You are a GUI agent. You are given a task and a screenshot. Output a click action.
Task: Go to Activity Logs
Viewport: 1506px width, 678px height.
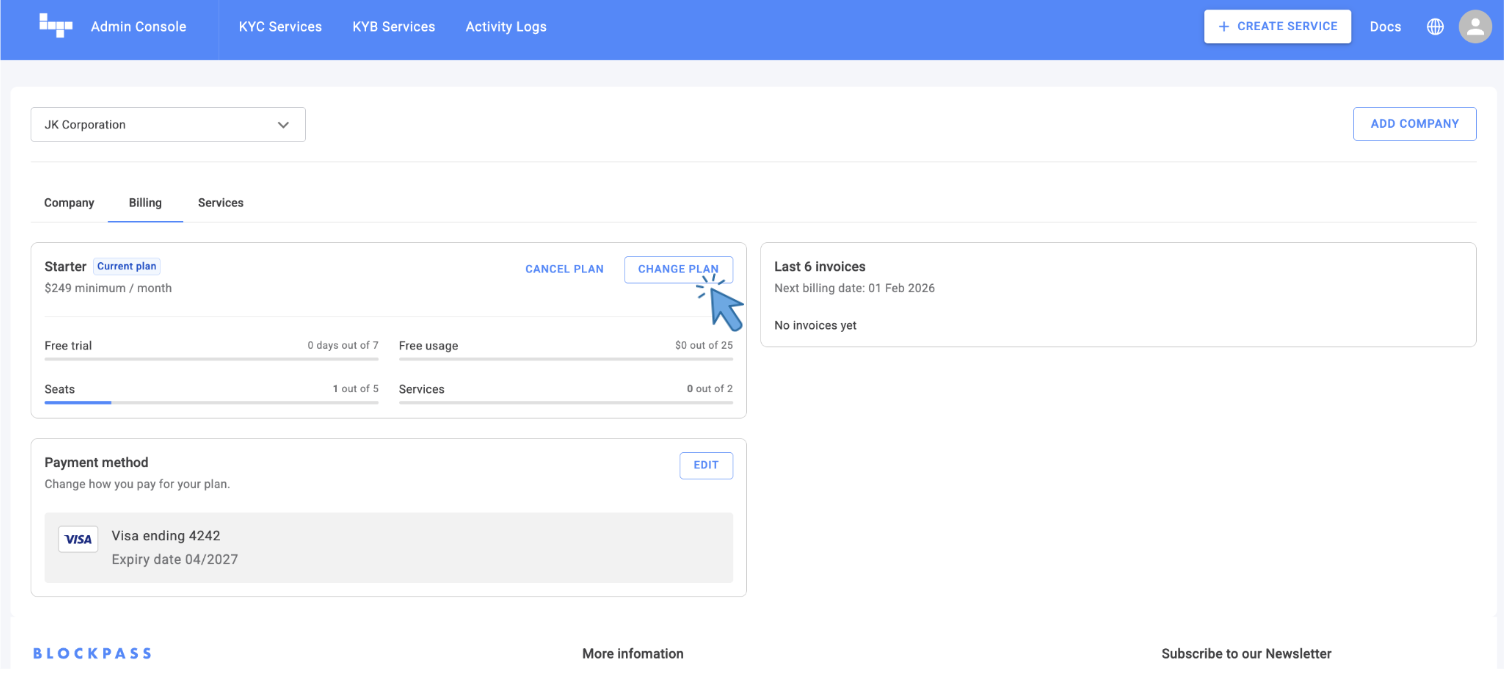(x=506, y=27)
